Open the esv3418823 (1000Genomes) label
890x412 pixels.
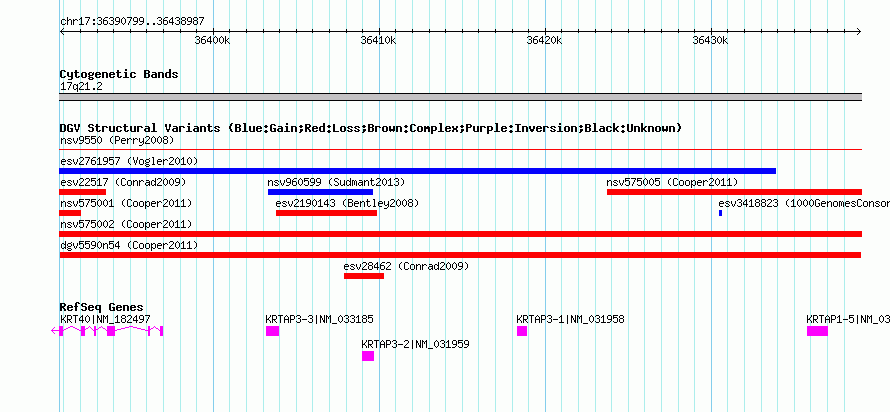tap(804, 203)
